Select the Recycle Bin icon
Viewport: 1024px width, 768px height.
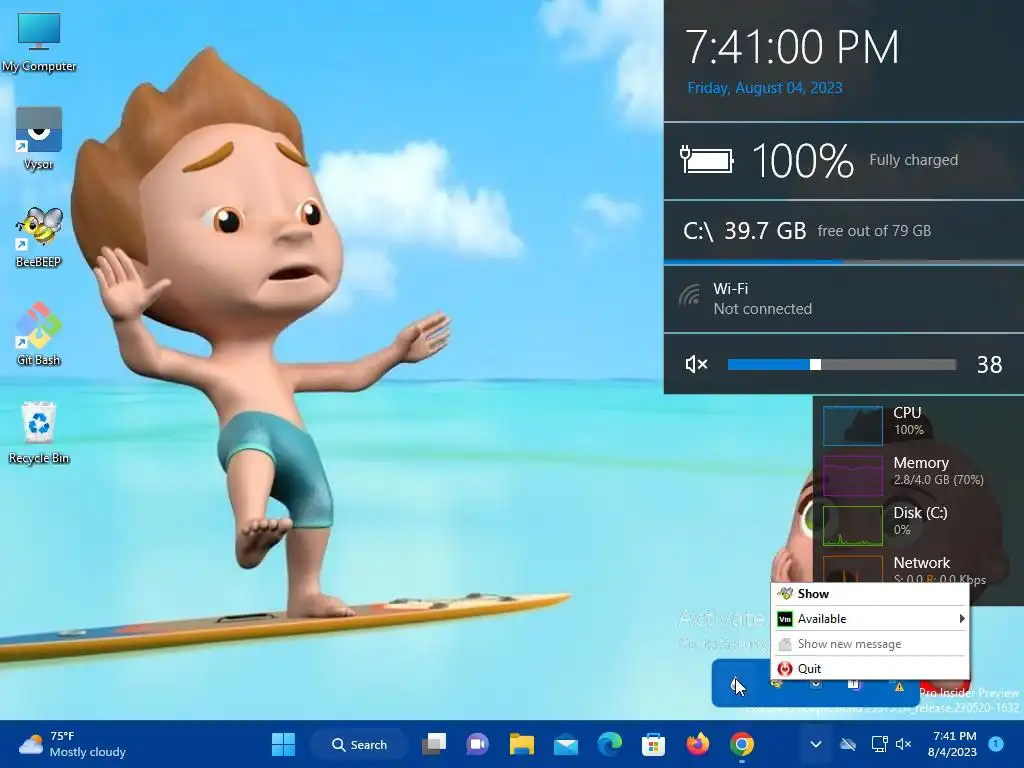pos(39,433)
